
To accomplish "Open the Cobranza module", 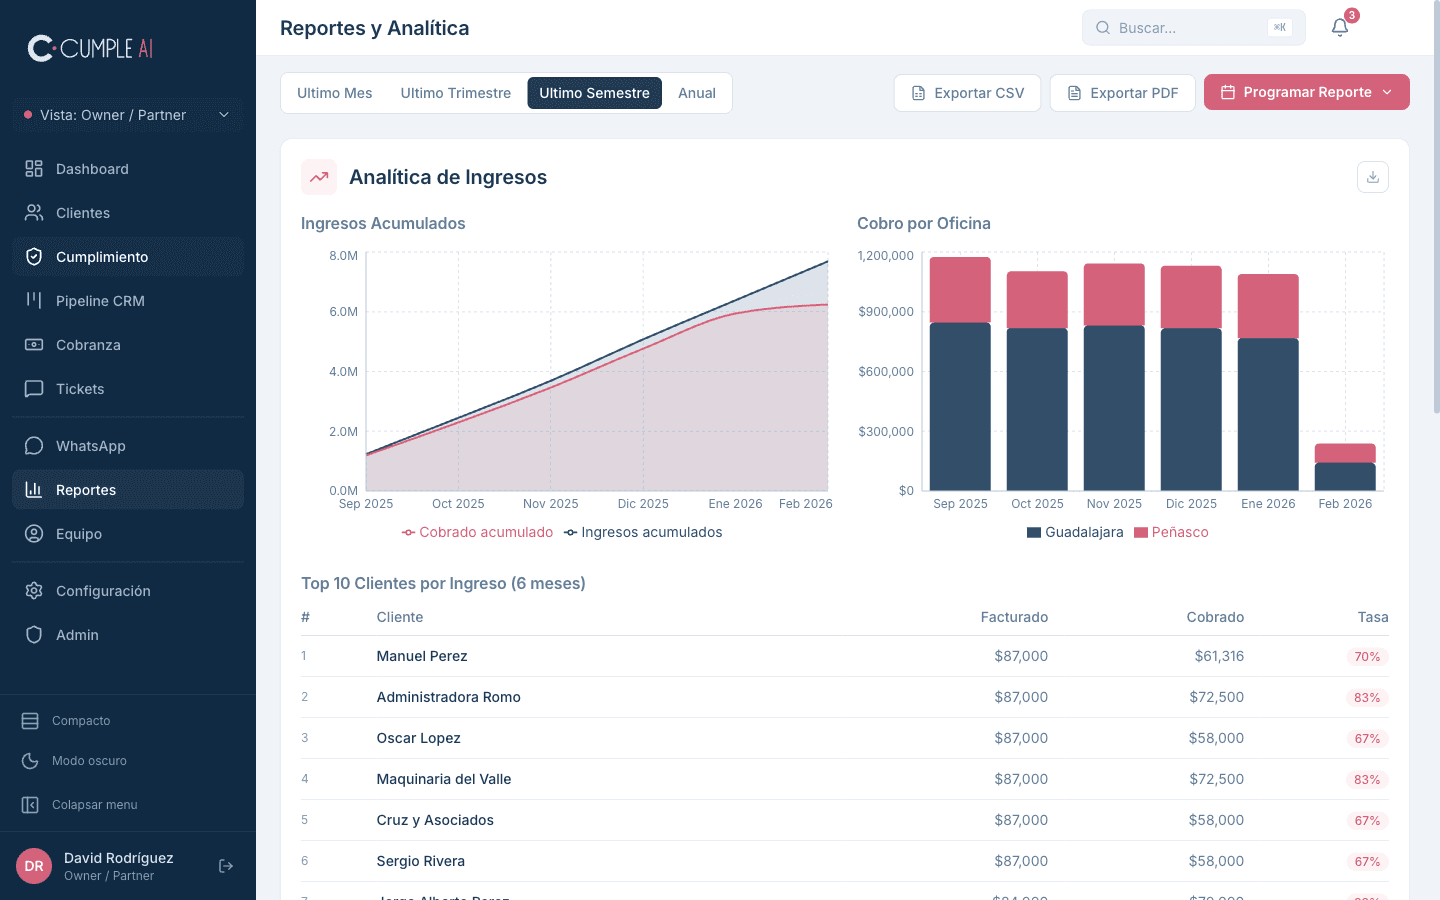I will [88, 344].
